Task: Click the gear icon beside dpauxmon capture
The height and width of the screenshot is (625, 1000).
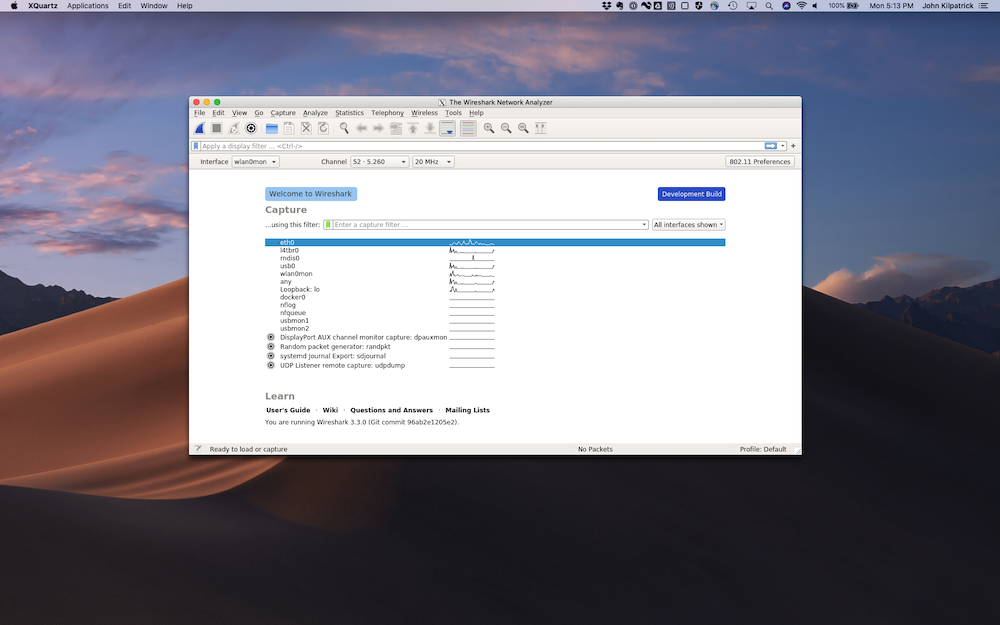Action: [x=271, y=337]
